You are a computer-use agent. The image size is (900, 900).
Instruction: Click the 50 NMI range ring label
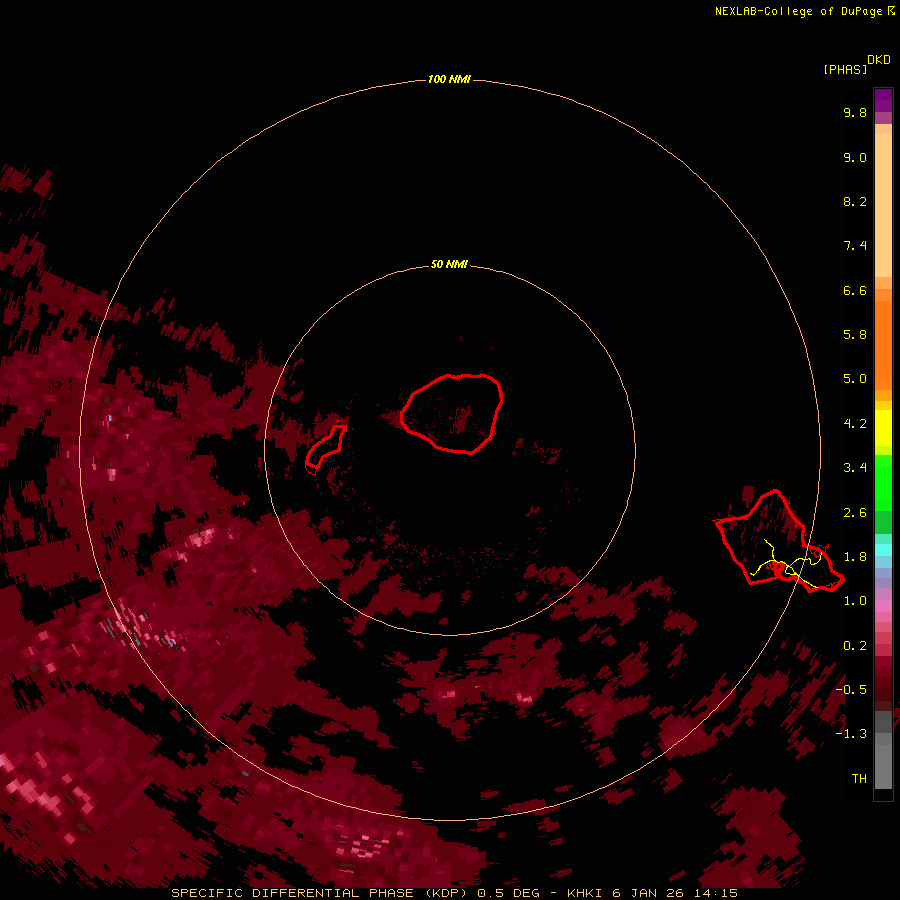[x=449, y=264]
